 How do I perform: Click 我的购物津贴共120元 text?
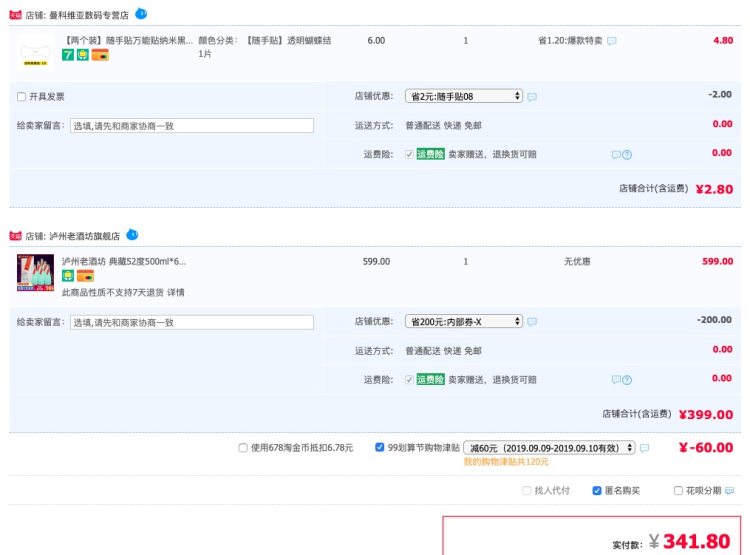(506, 462)
